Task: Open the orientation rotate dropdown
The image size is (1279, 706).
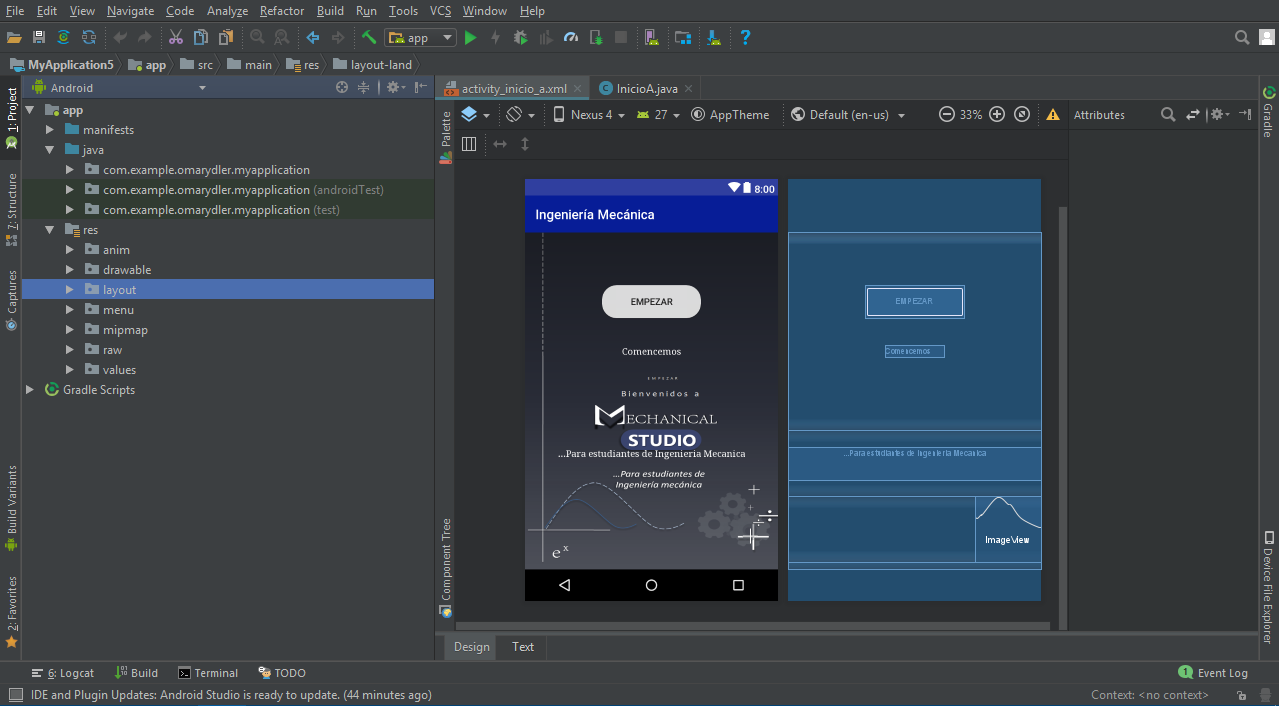Action: [520, 115]
